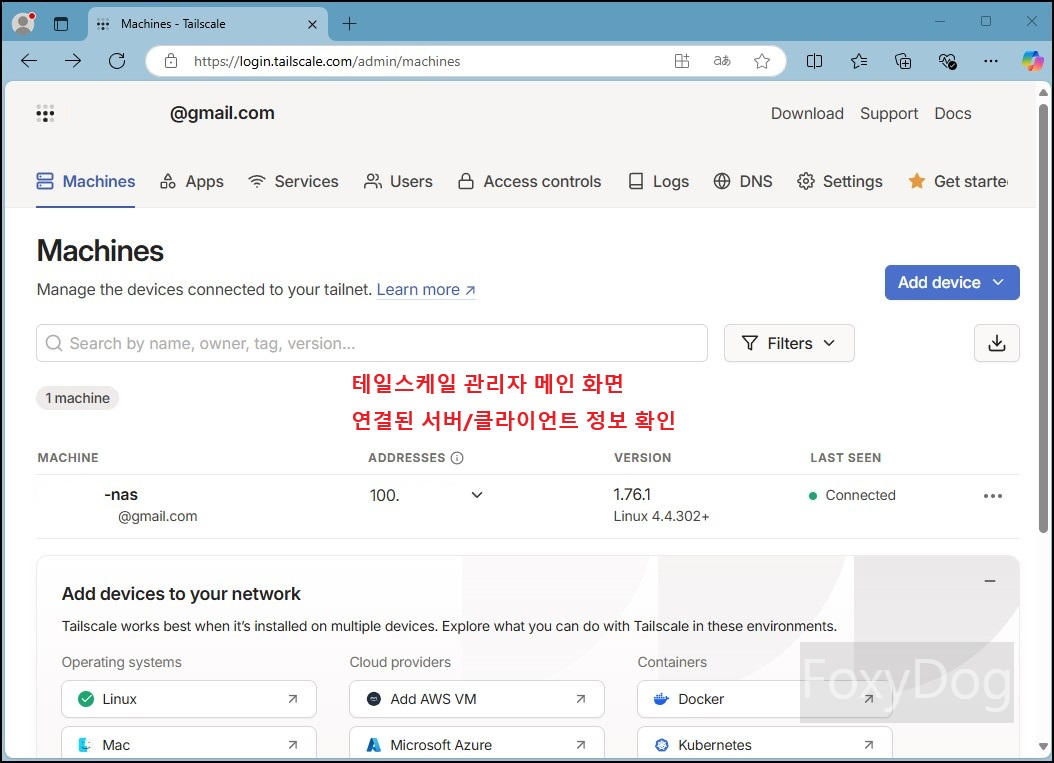Open the tab actions menu icon
1054x763 pixels.
point(61,24)
